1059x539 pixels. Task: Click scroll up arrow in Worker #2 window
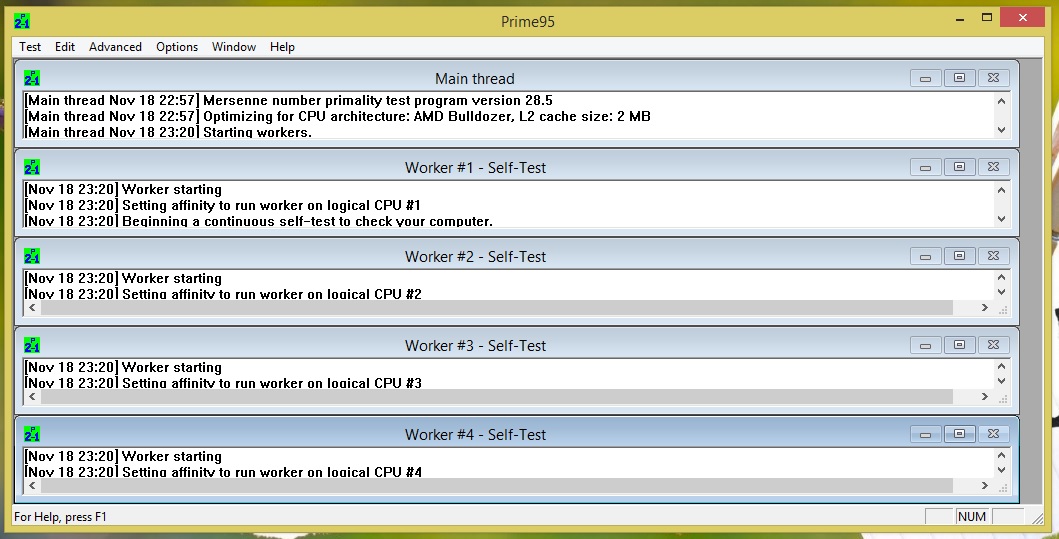tap(1002, 277)
